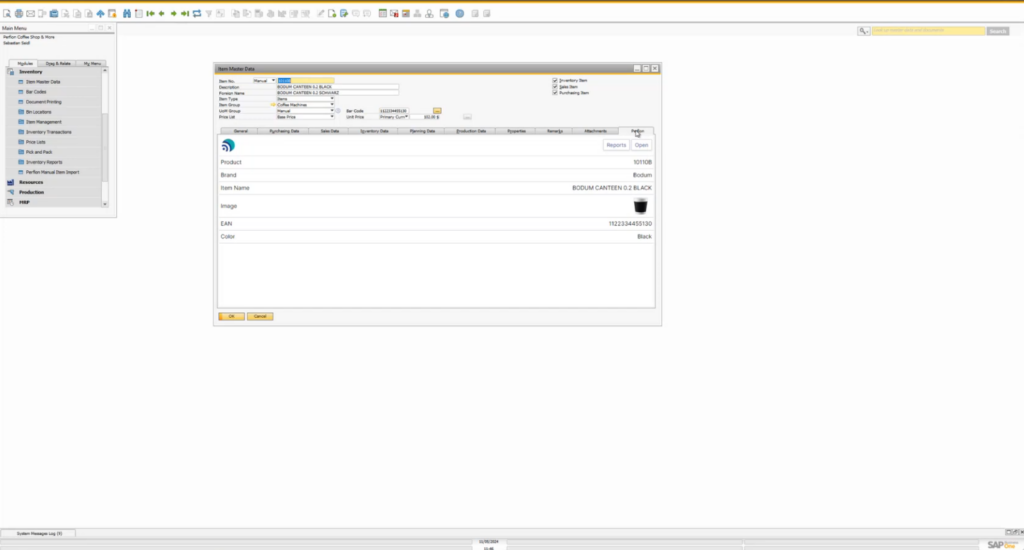Open Item Master Data in Main Menu
Screen dimensions: 1024x550
point(43,82)
